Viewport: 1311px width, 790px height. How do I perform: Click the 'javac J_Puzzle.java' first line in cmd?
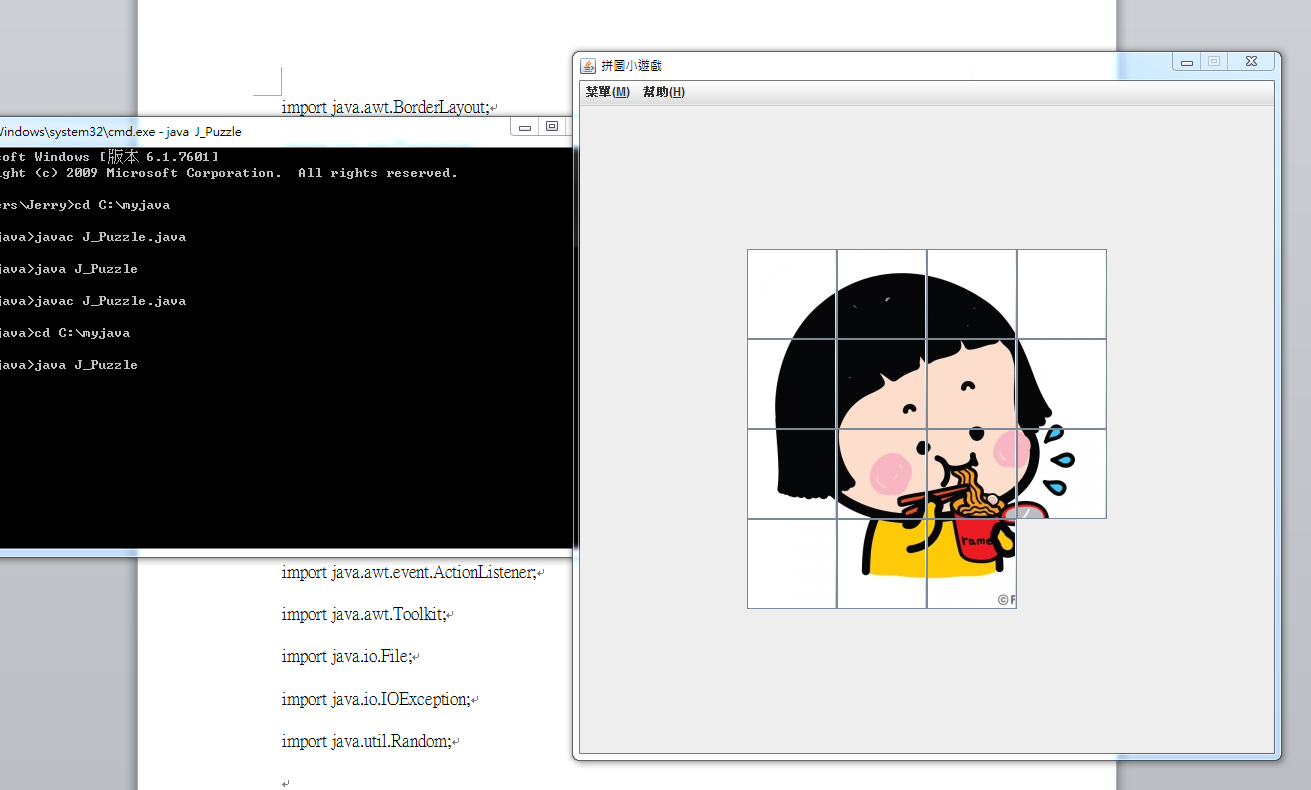(x=110, y=237)
